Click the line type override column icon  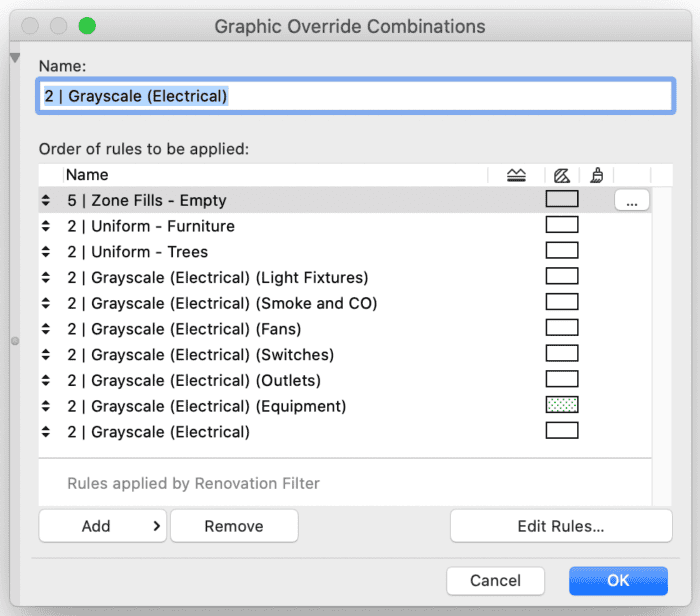[x=517, y=175]
